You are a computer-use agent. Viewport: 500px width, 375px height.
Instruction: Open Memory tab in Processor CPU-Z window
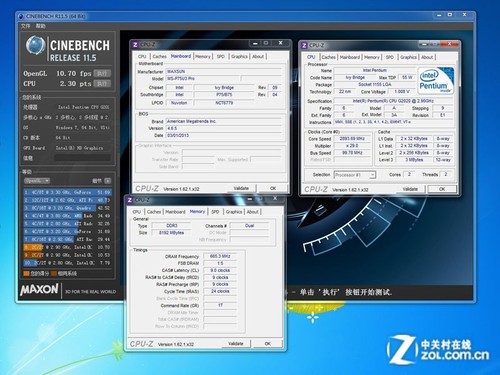click(x=372, y=57)
